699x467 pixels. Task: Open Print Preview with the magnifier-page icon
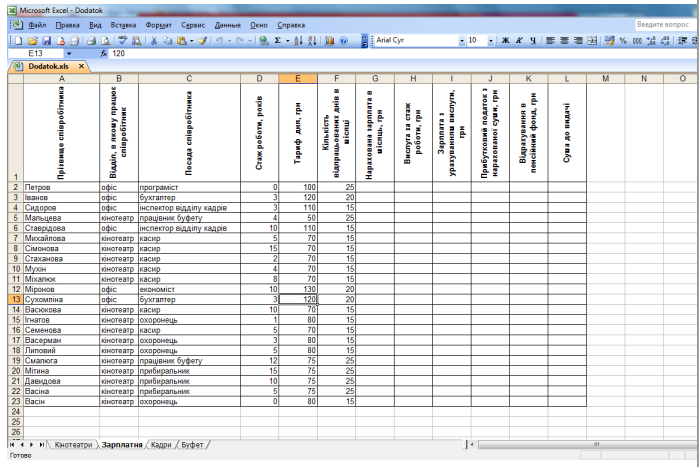[x=106, y=41]
